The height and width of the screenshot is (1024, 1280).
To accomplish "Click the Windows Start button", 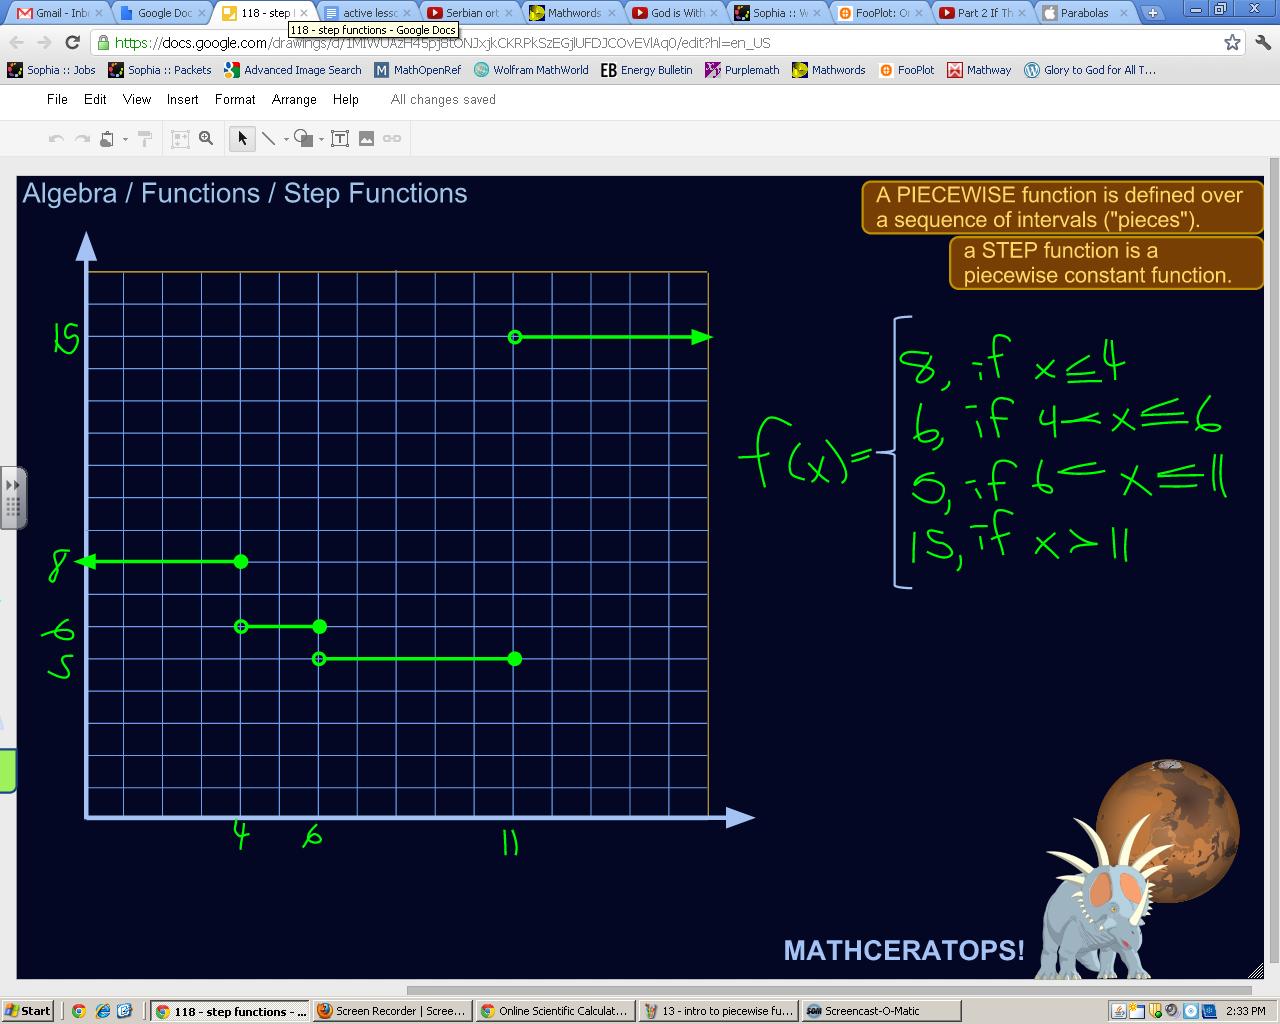I will point(28,1011).
